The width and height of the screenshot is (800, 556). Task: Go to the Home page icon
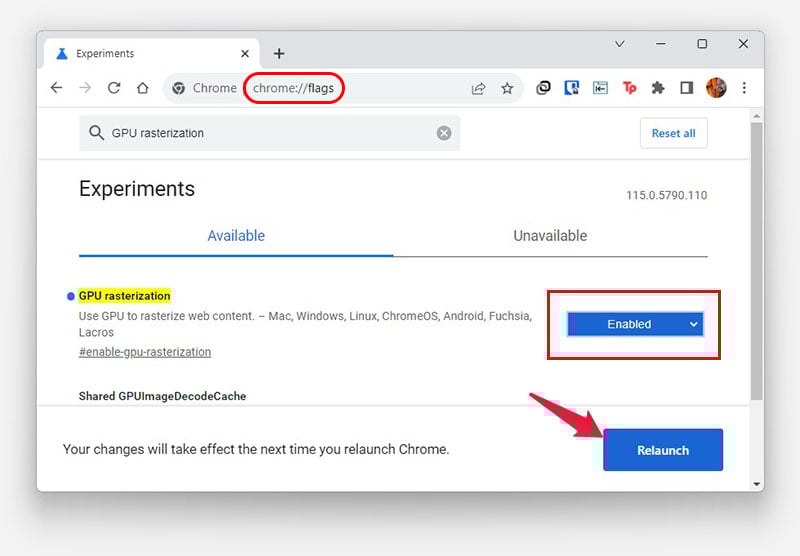(143, 88)
